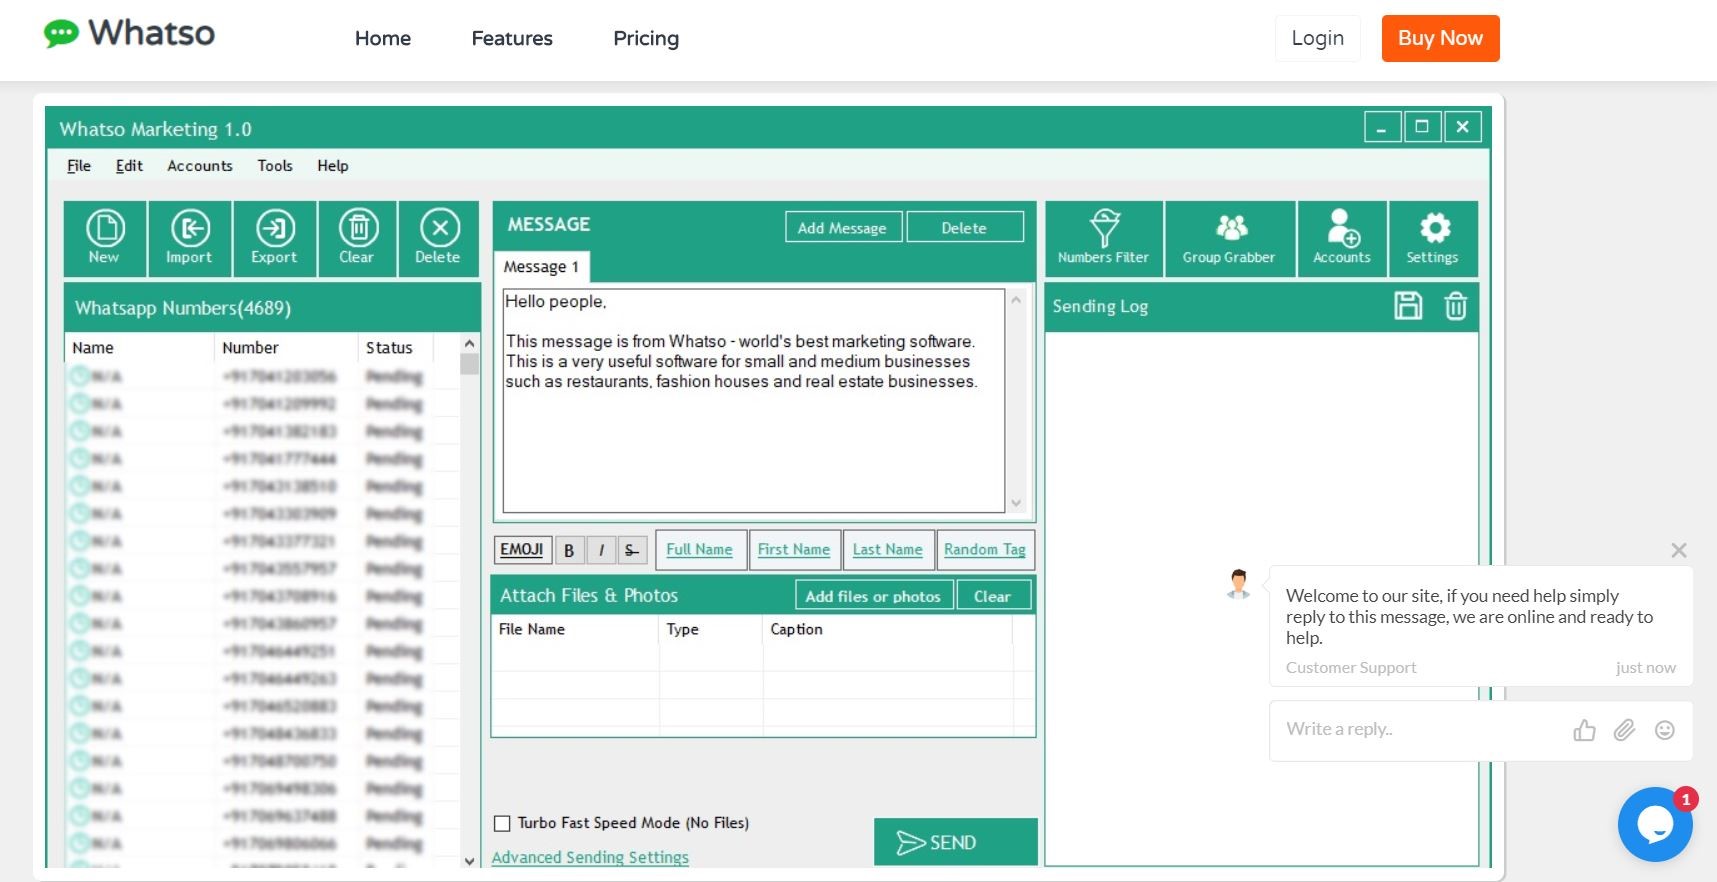The height and width of the screenshot is (882, 1717).
Task: Click the Delete message button
Action: (x=965, y=227)
